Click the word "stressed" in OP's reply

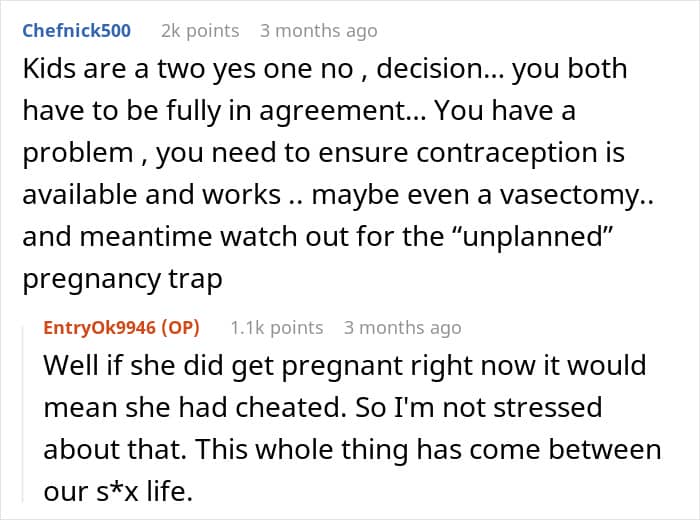coord(548,408)
